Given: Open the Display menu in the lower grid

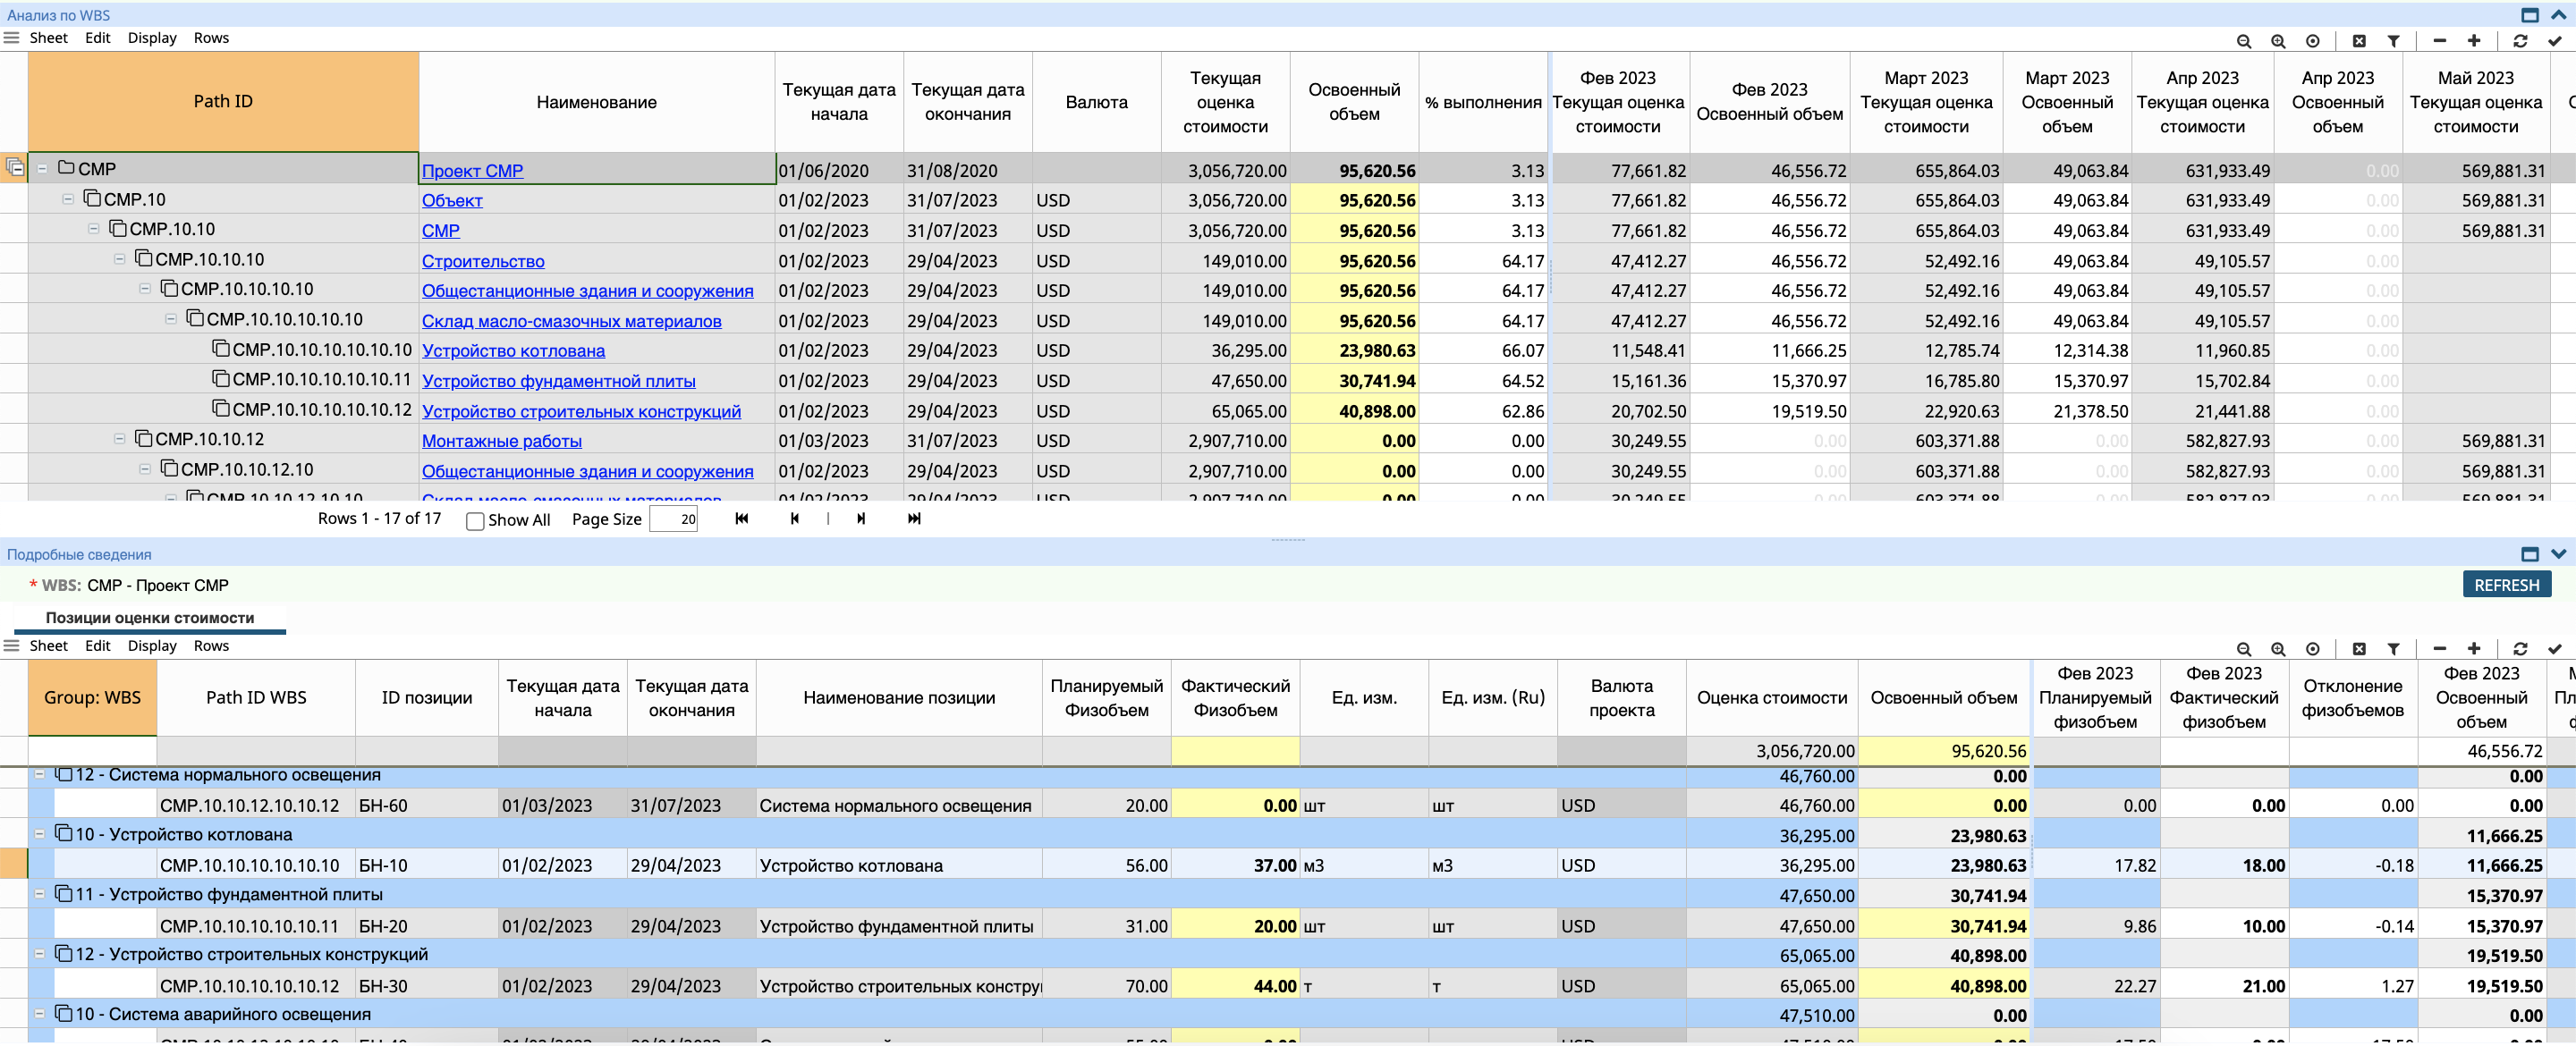Looking at the screenshot, I should pyautogui.click(x=152, y=646).
